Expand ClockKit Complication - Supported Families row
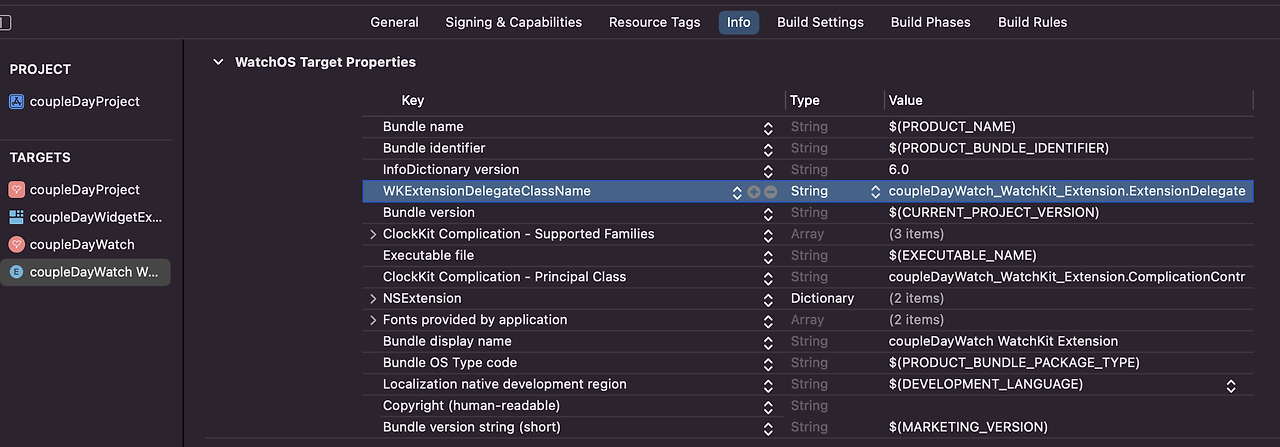Viewport: 1280px width, 447px height. (373, 234)
